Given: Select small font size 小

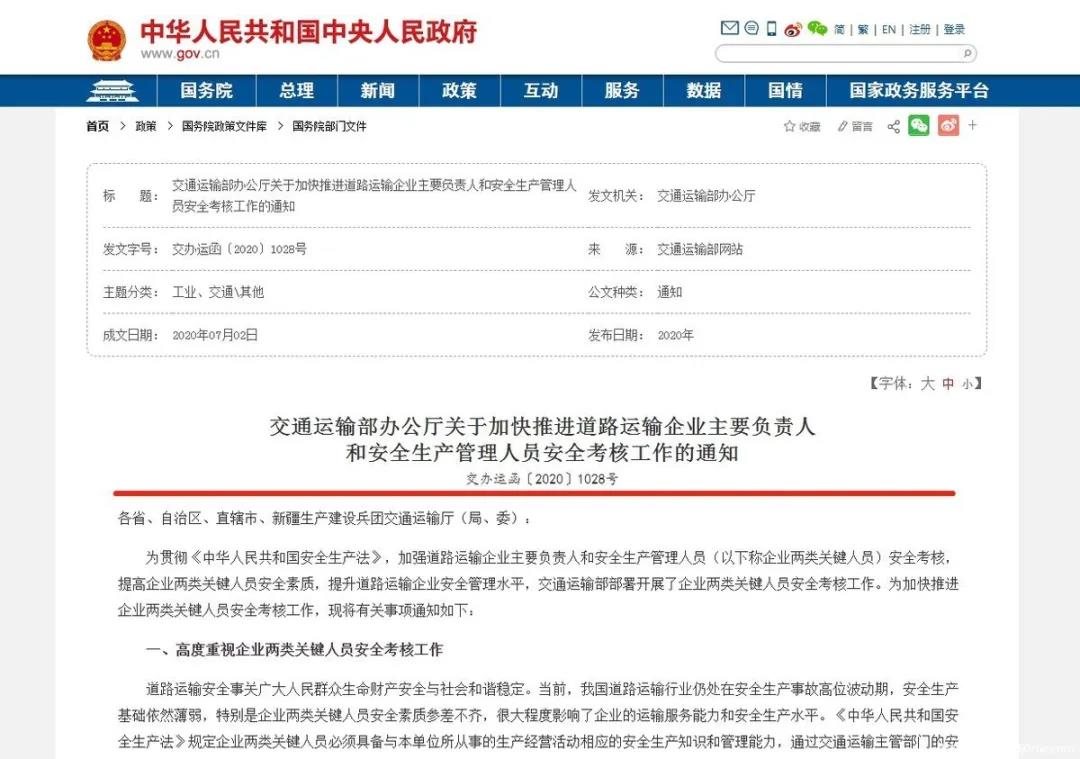Looking at the screenshot, I should click(967, 384).
